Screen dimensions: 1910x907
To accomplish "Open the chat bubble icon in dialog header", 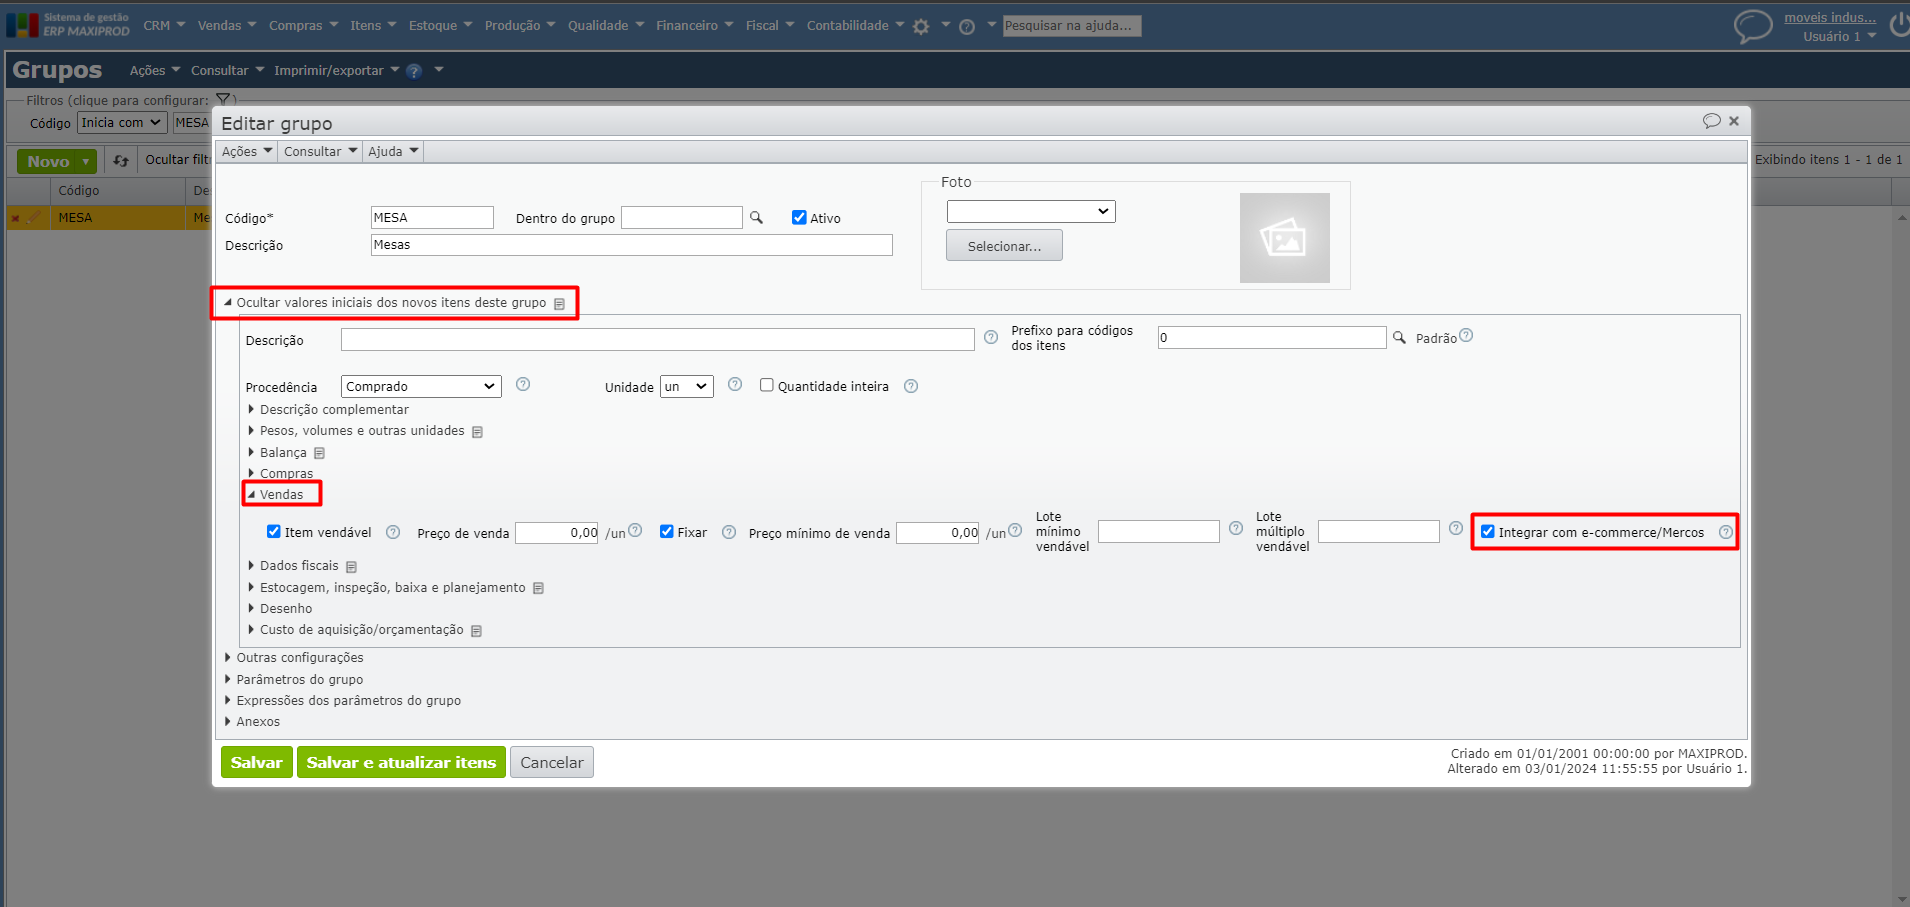I will click(x=1711, y=121).
